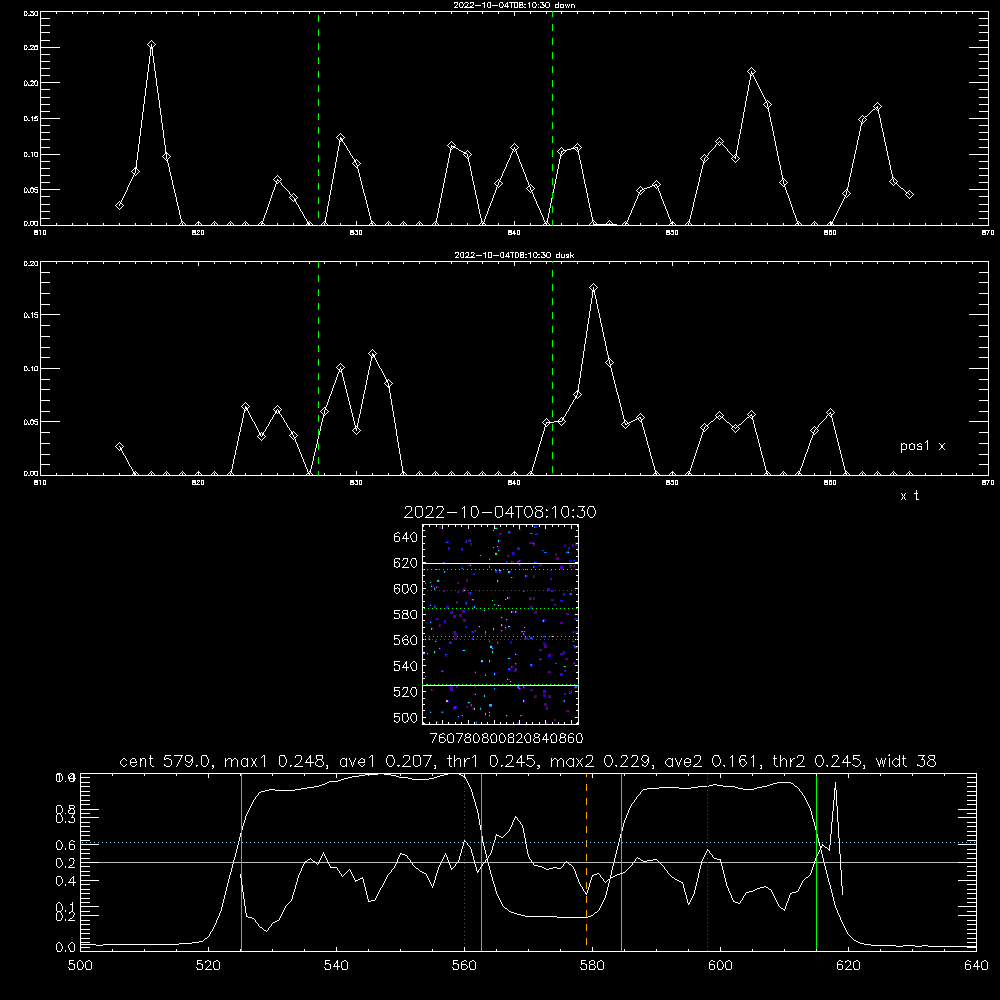
Task: Click scatter image y-axis label 520
Action: 405,692
